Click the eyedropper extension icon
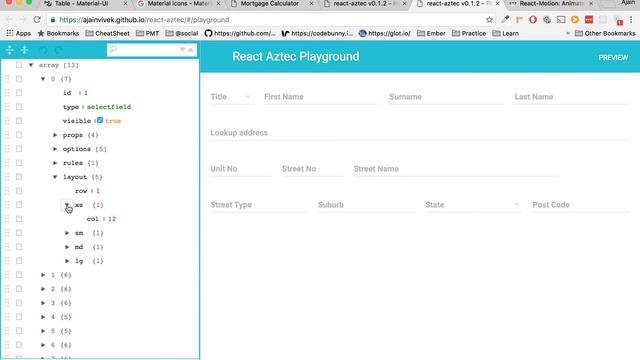The height and width of the screenshot is (360, 640). tap(505, 19)
